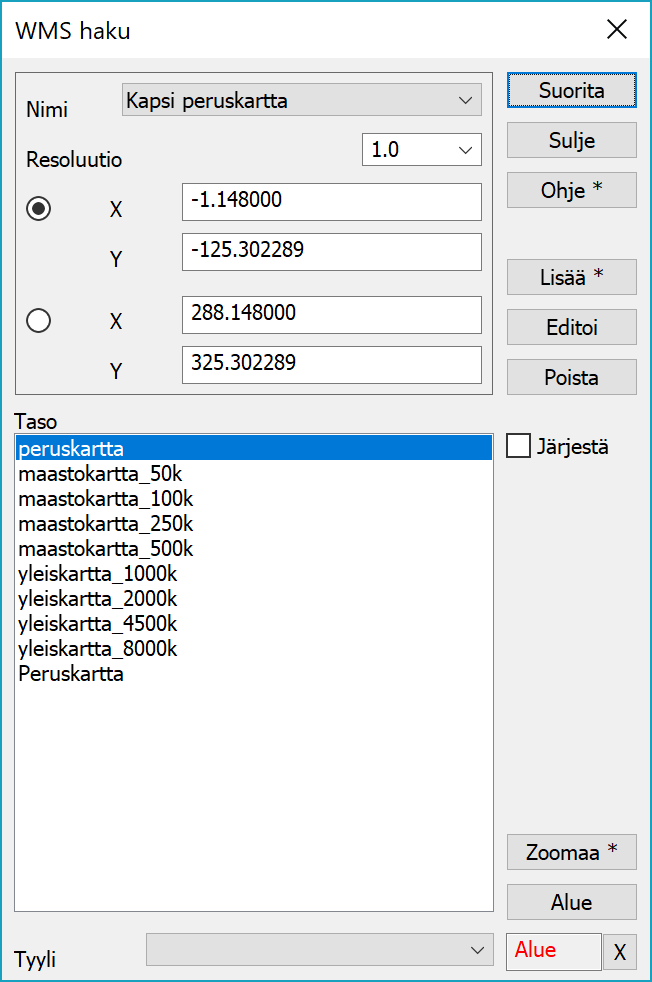This screenshot has width=652, height=982.
Task: Click the Editoi button
Action: point(571,327)
